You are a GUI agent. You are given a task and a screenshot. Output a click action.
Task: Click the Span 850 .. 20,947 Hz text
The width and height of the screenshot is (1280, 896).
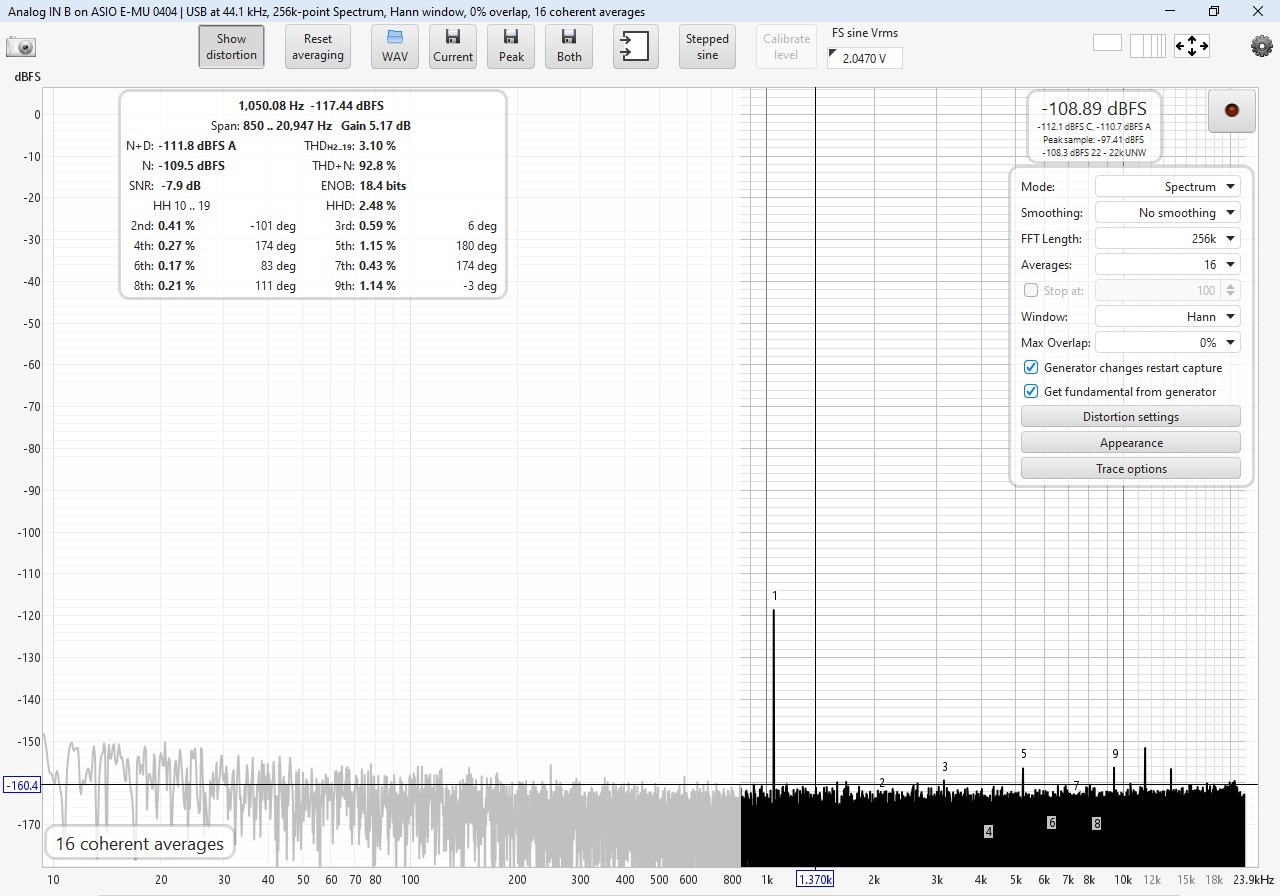(x=271, y=126)
